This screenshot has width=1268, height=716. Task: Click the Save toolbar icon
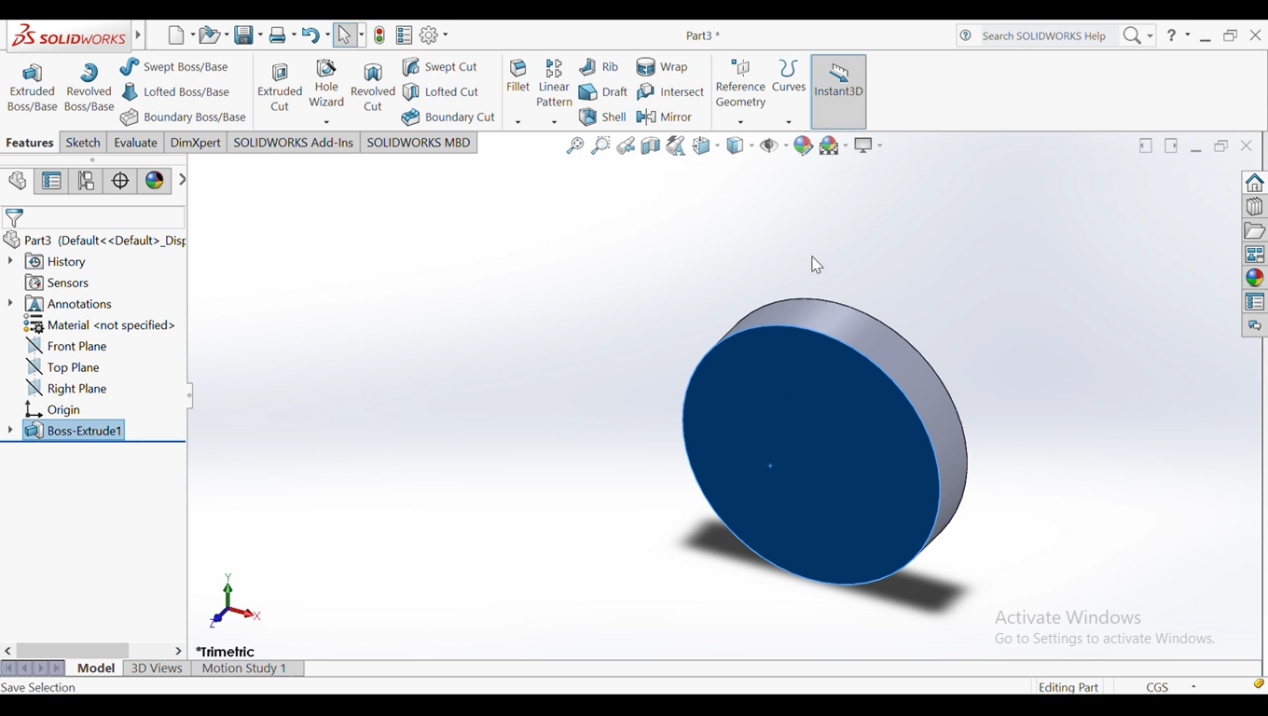tap(244, 36)
